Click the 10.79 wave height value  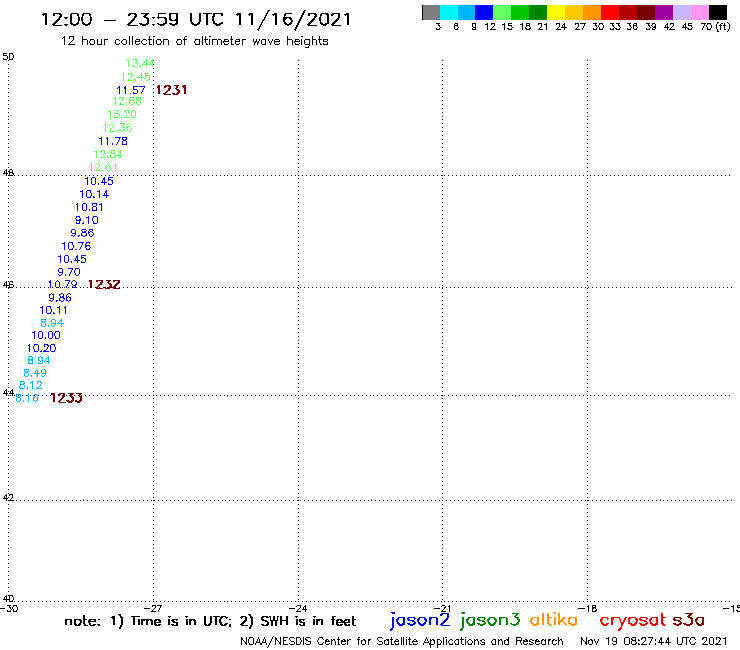62,284
